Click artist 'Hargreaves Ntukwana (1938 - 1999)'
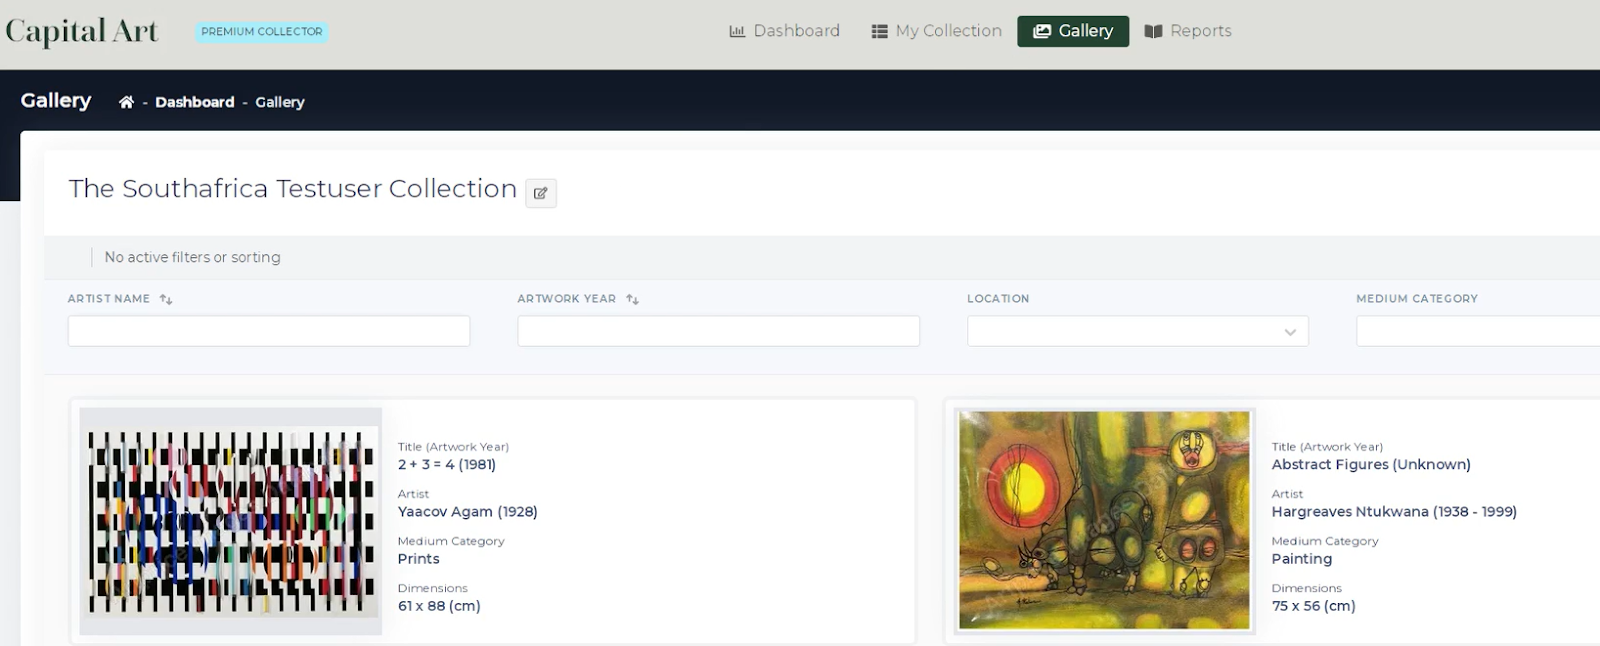 [x=1394, y=512]
